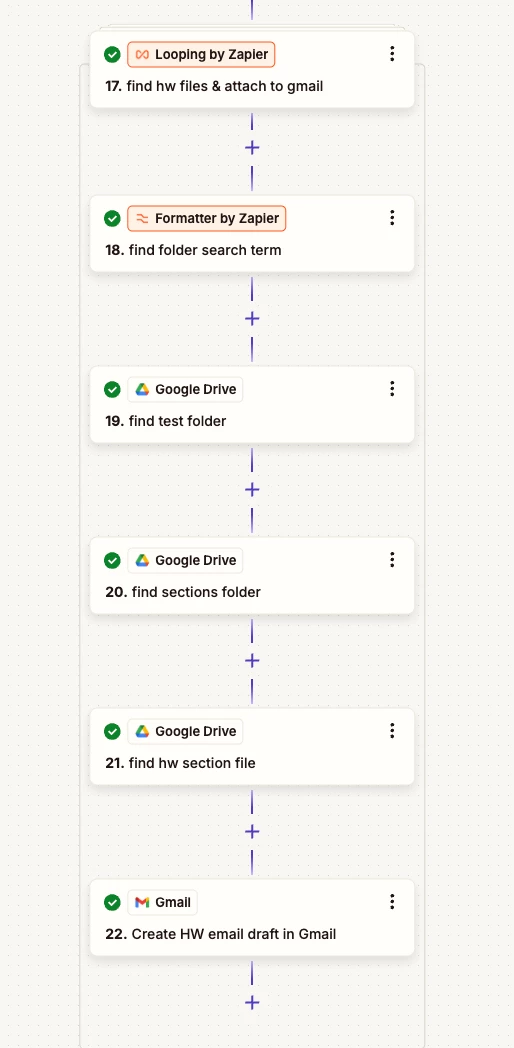The height and width of the screenshot is (1048, 514).
Task: Add step below find folder search term
Action: [x=252, y=319]
